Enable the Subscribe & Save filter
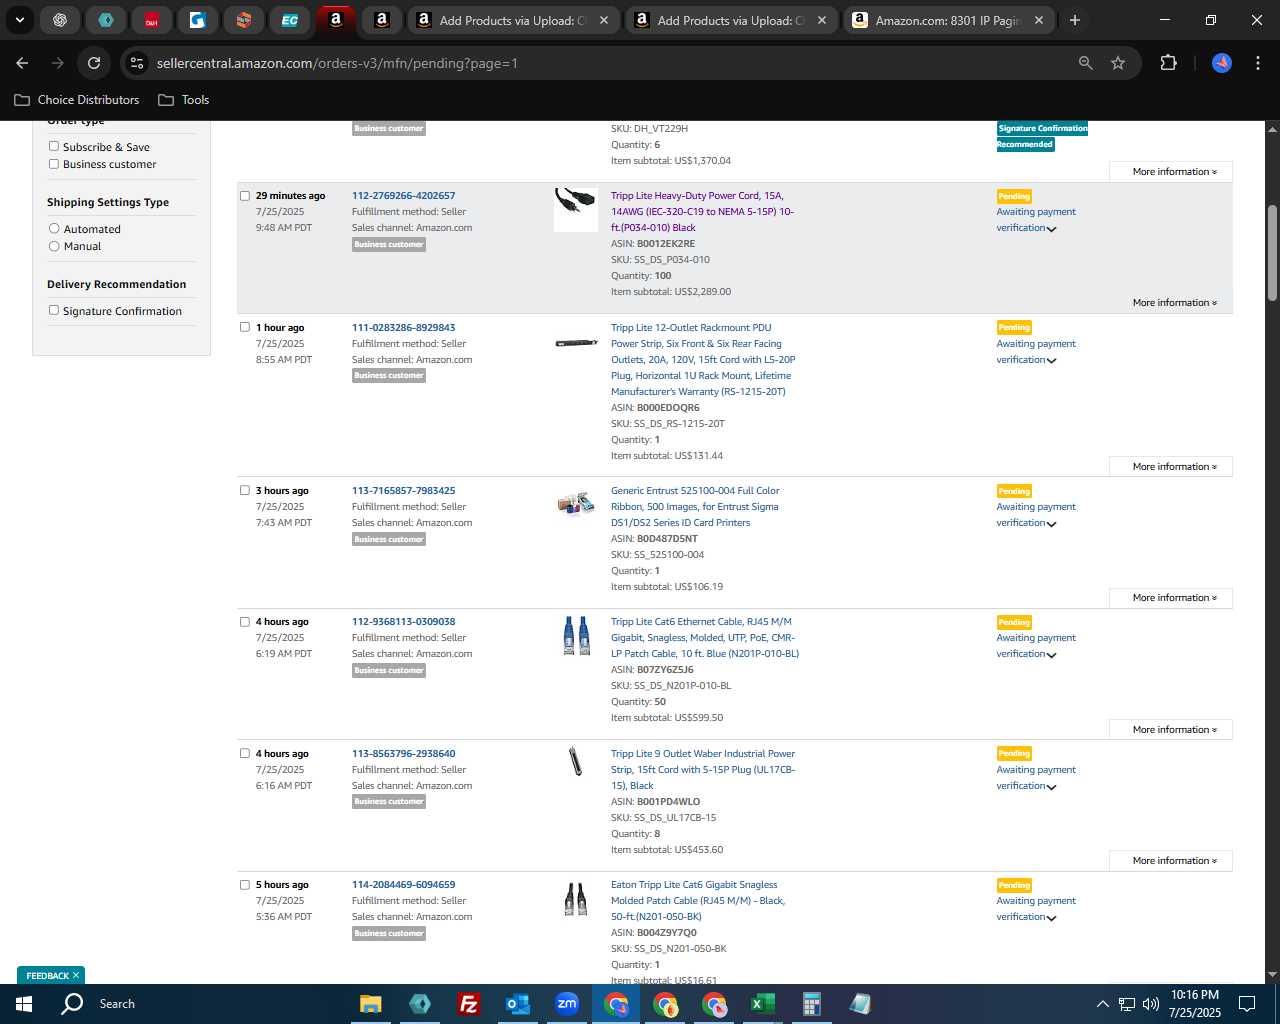Image resolution: width=1280 pixels, height=1024 pixels. pyautogui.click(x=54, y=147)
